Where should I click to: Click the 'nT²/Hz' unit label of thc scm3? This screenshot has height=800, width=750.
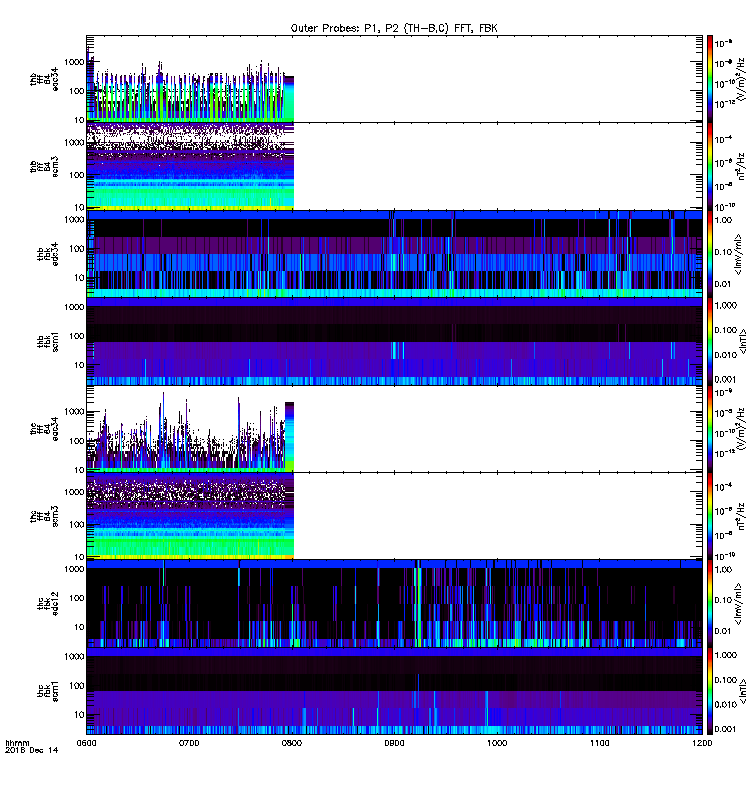pos(741,516)
